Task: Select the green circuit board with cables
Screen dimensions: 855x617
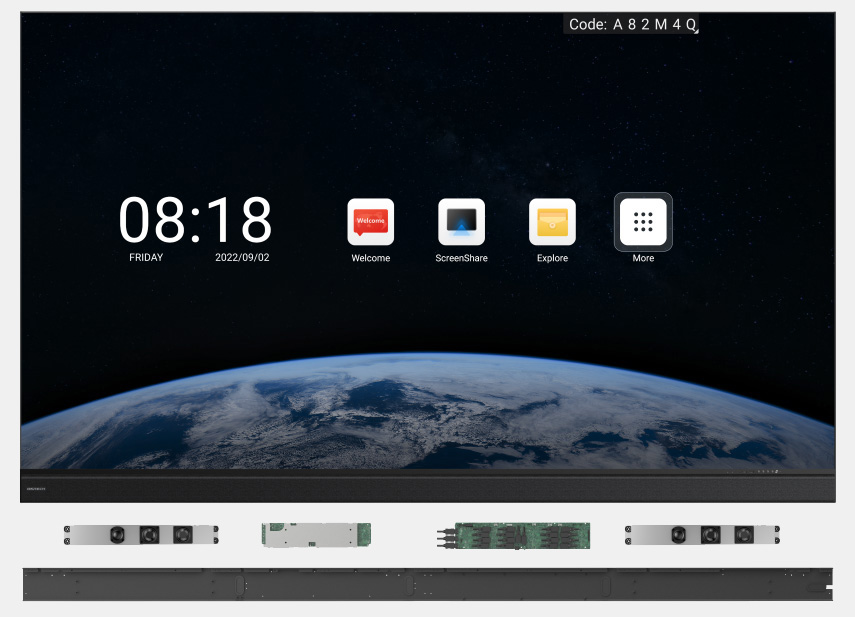Action: 513,535
